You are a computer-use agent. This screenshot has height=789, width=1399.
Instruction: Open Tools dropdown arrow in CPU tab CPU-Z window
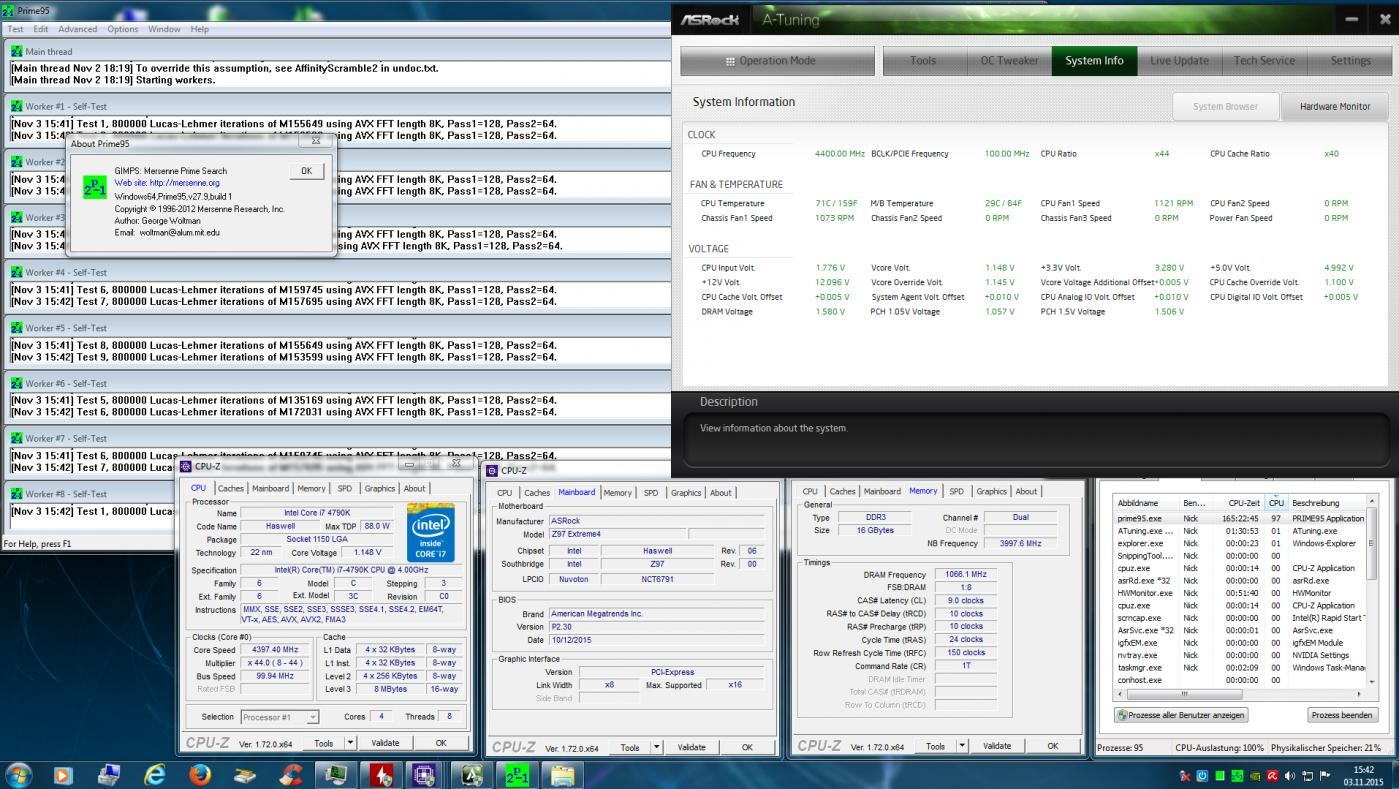[350, 743]
